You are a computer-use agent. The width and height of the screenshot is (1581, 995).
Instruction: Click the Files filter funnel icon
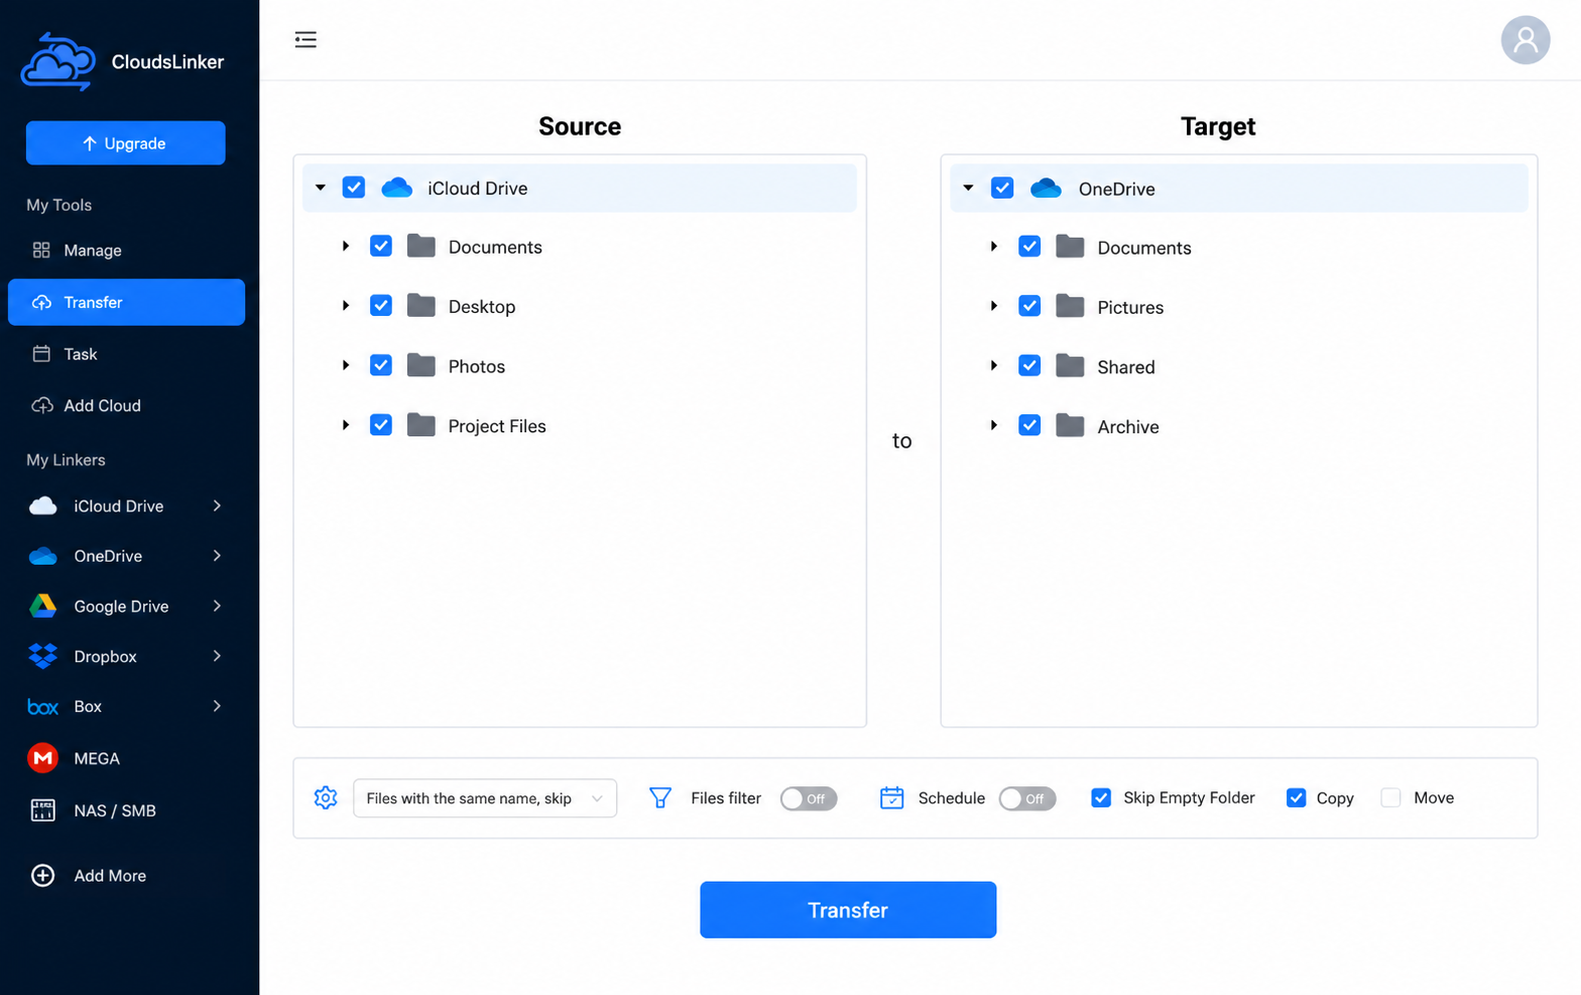point(660,798)
